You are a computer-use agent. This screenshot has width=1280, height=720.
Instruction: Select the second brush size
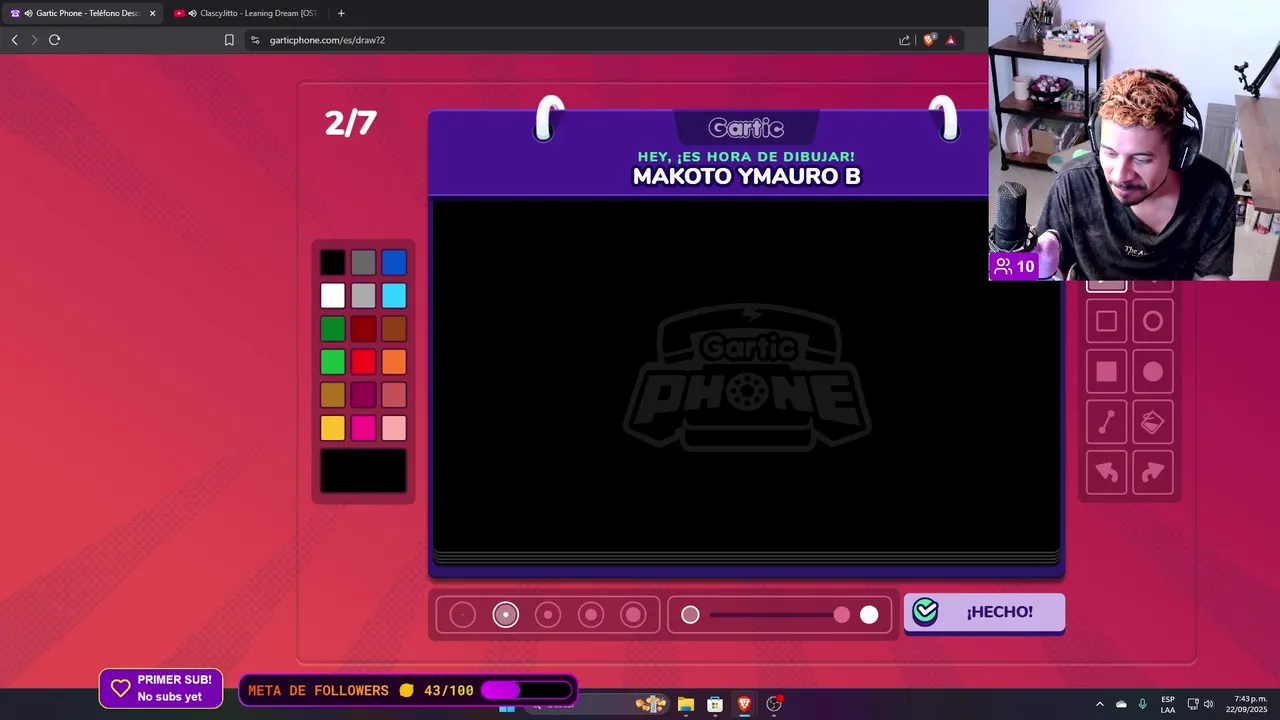(x=505, y=615)
